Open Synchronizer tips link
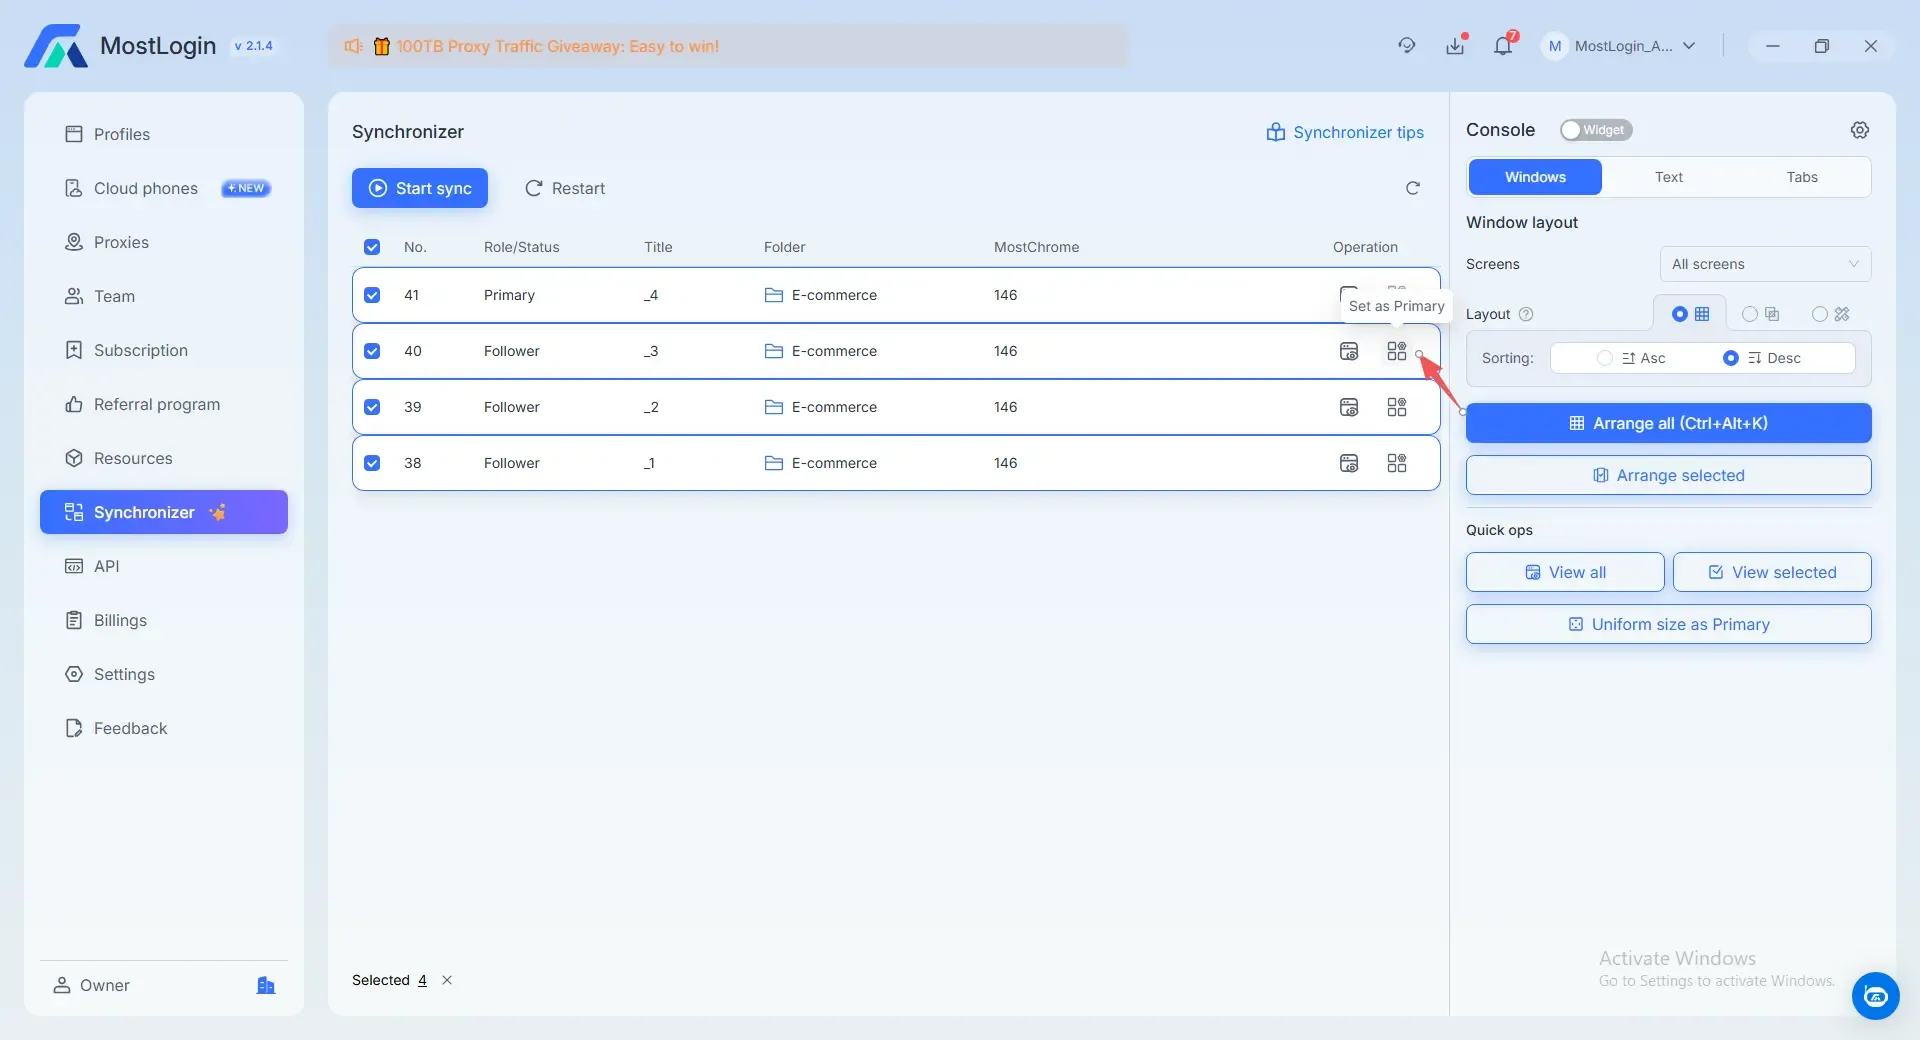This screenshot has height=1040, width=1920. (x=1345, y=132)
